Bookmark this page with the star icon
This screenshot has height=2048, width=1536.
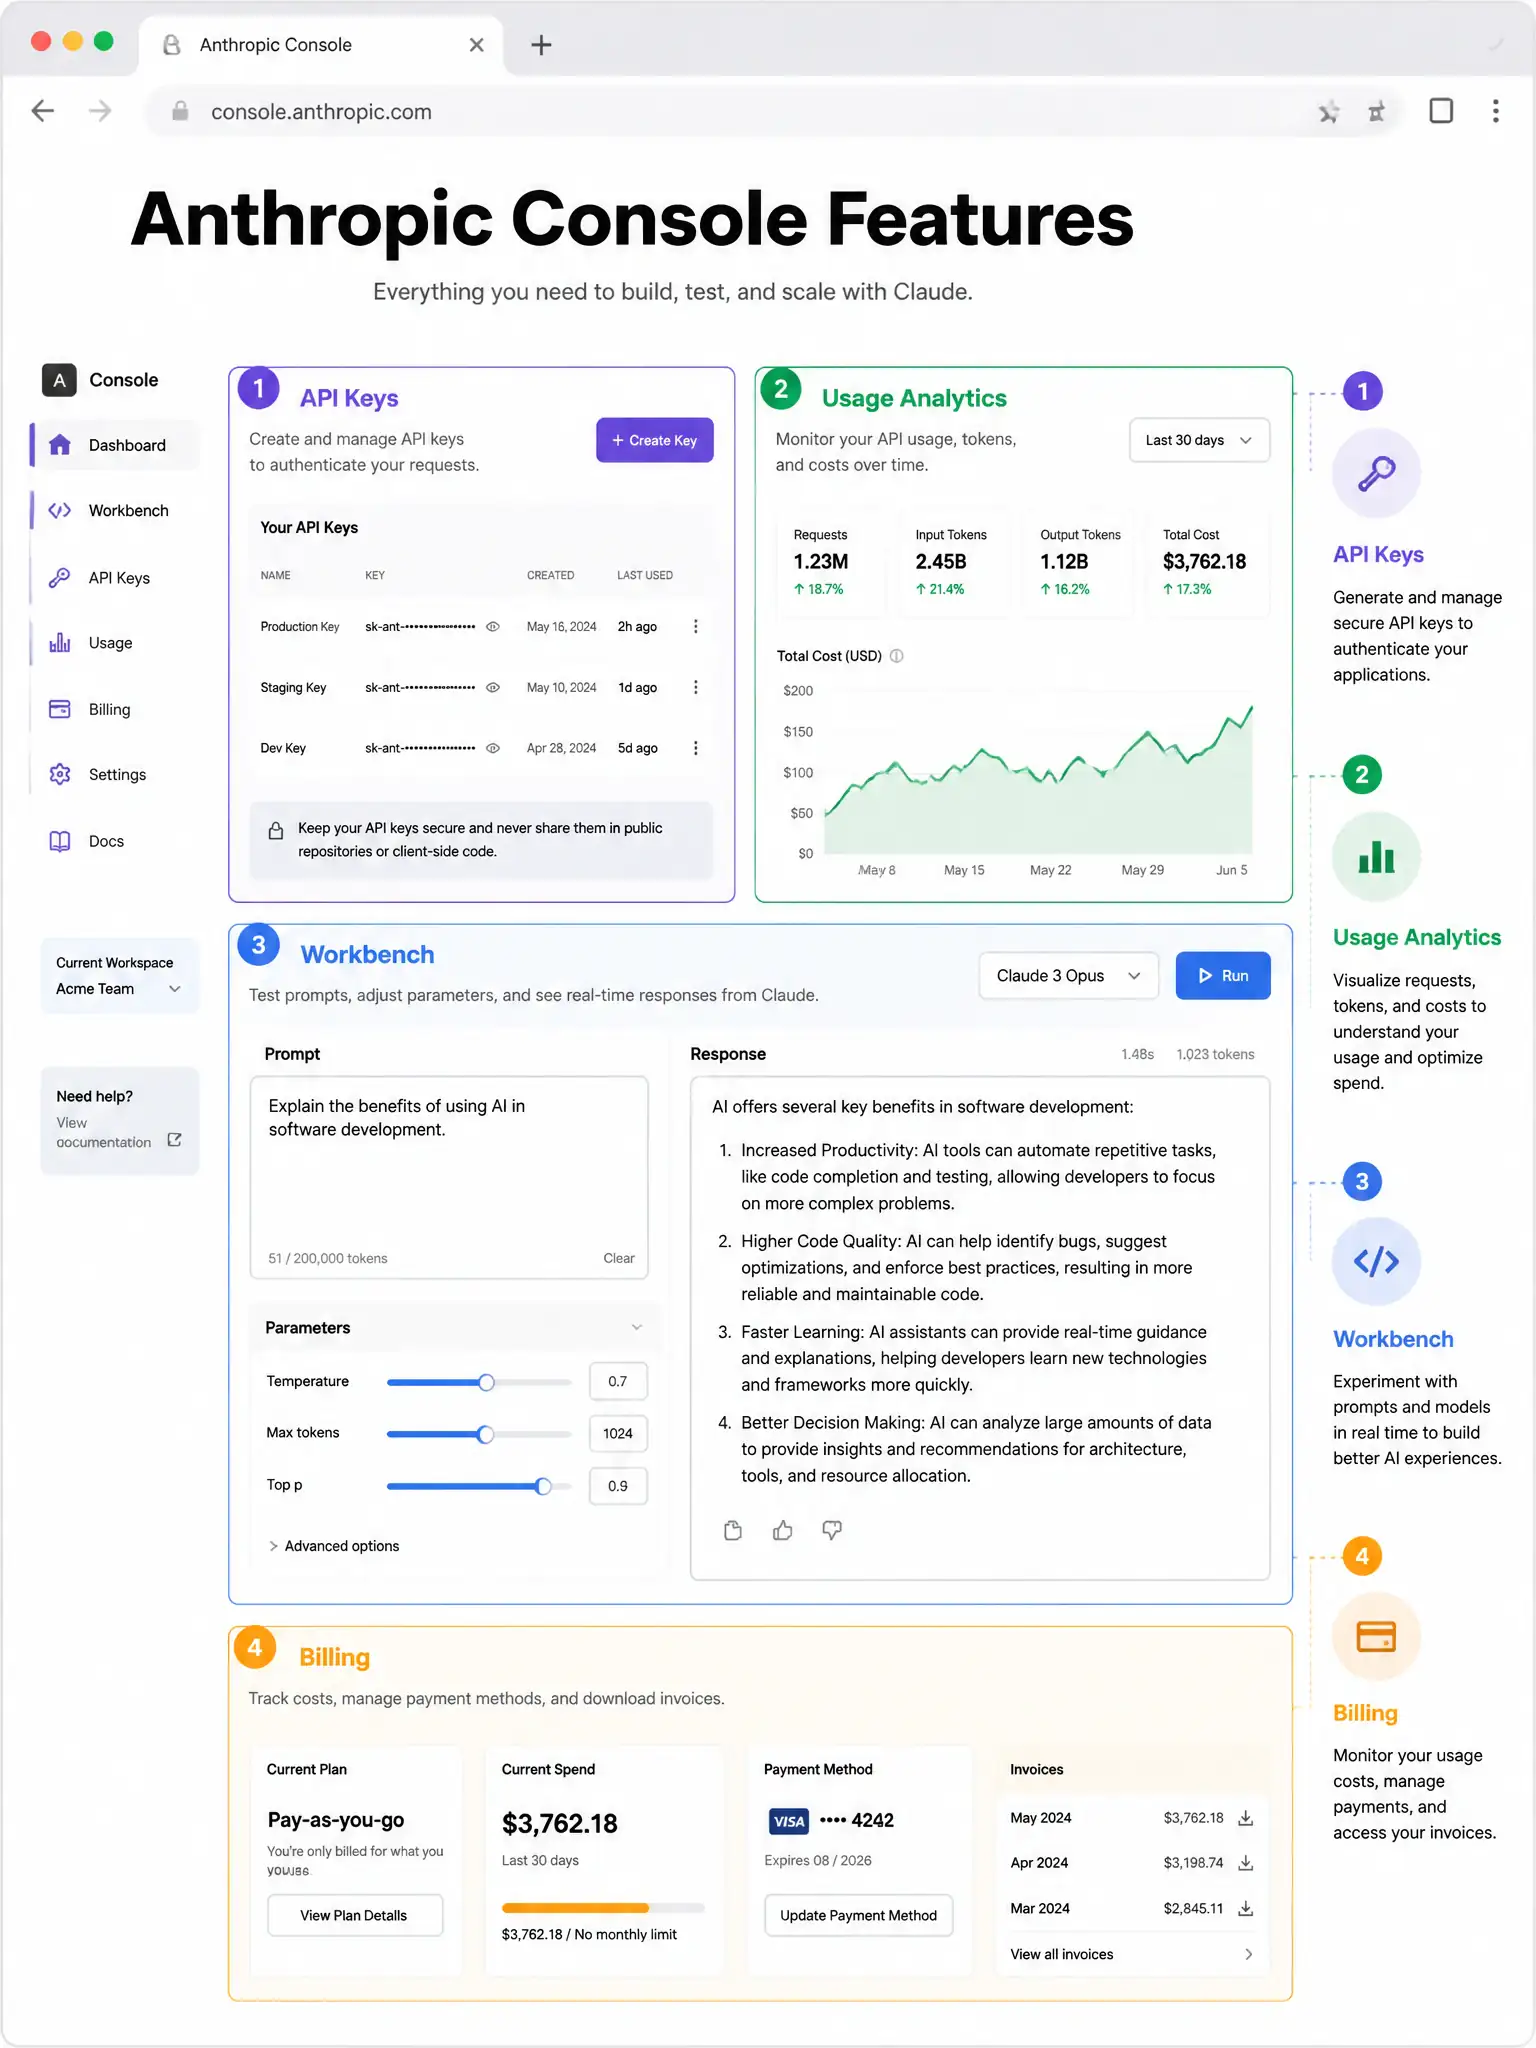pos(1329,112)
